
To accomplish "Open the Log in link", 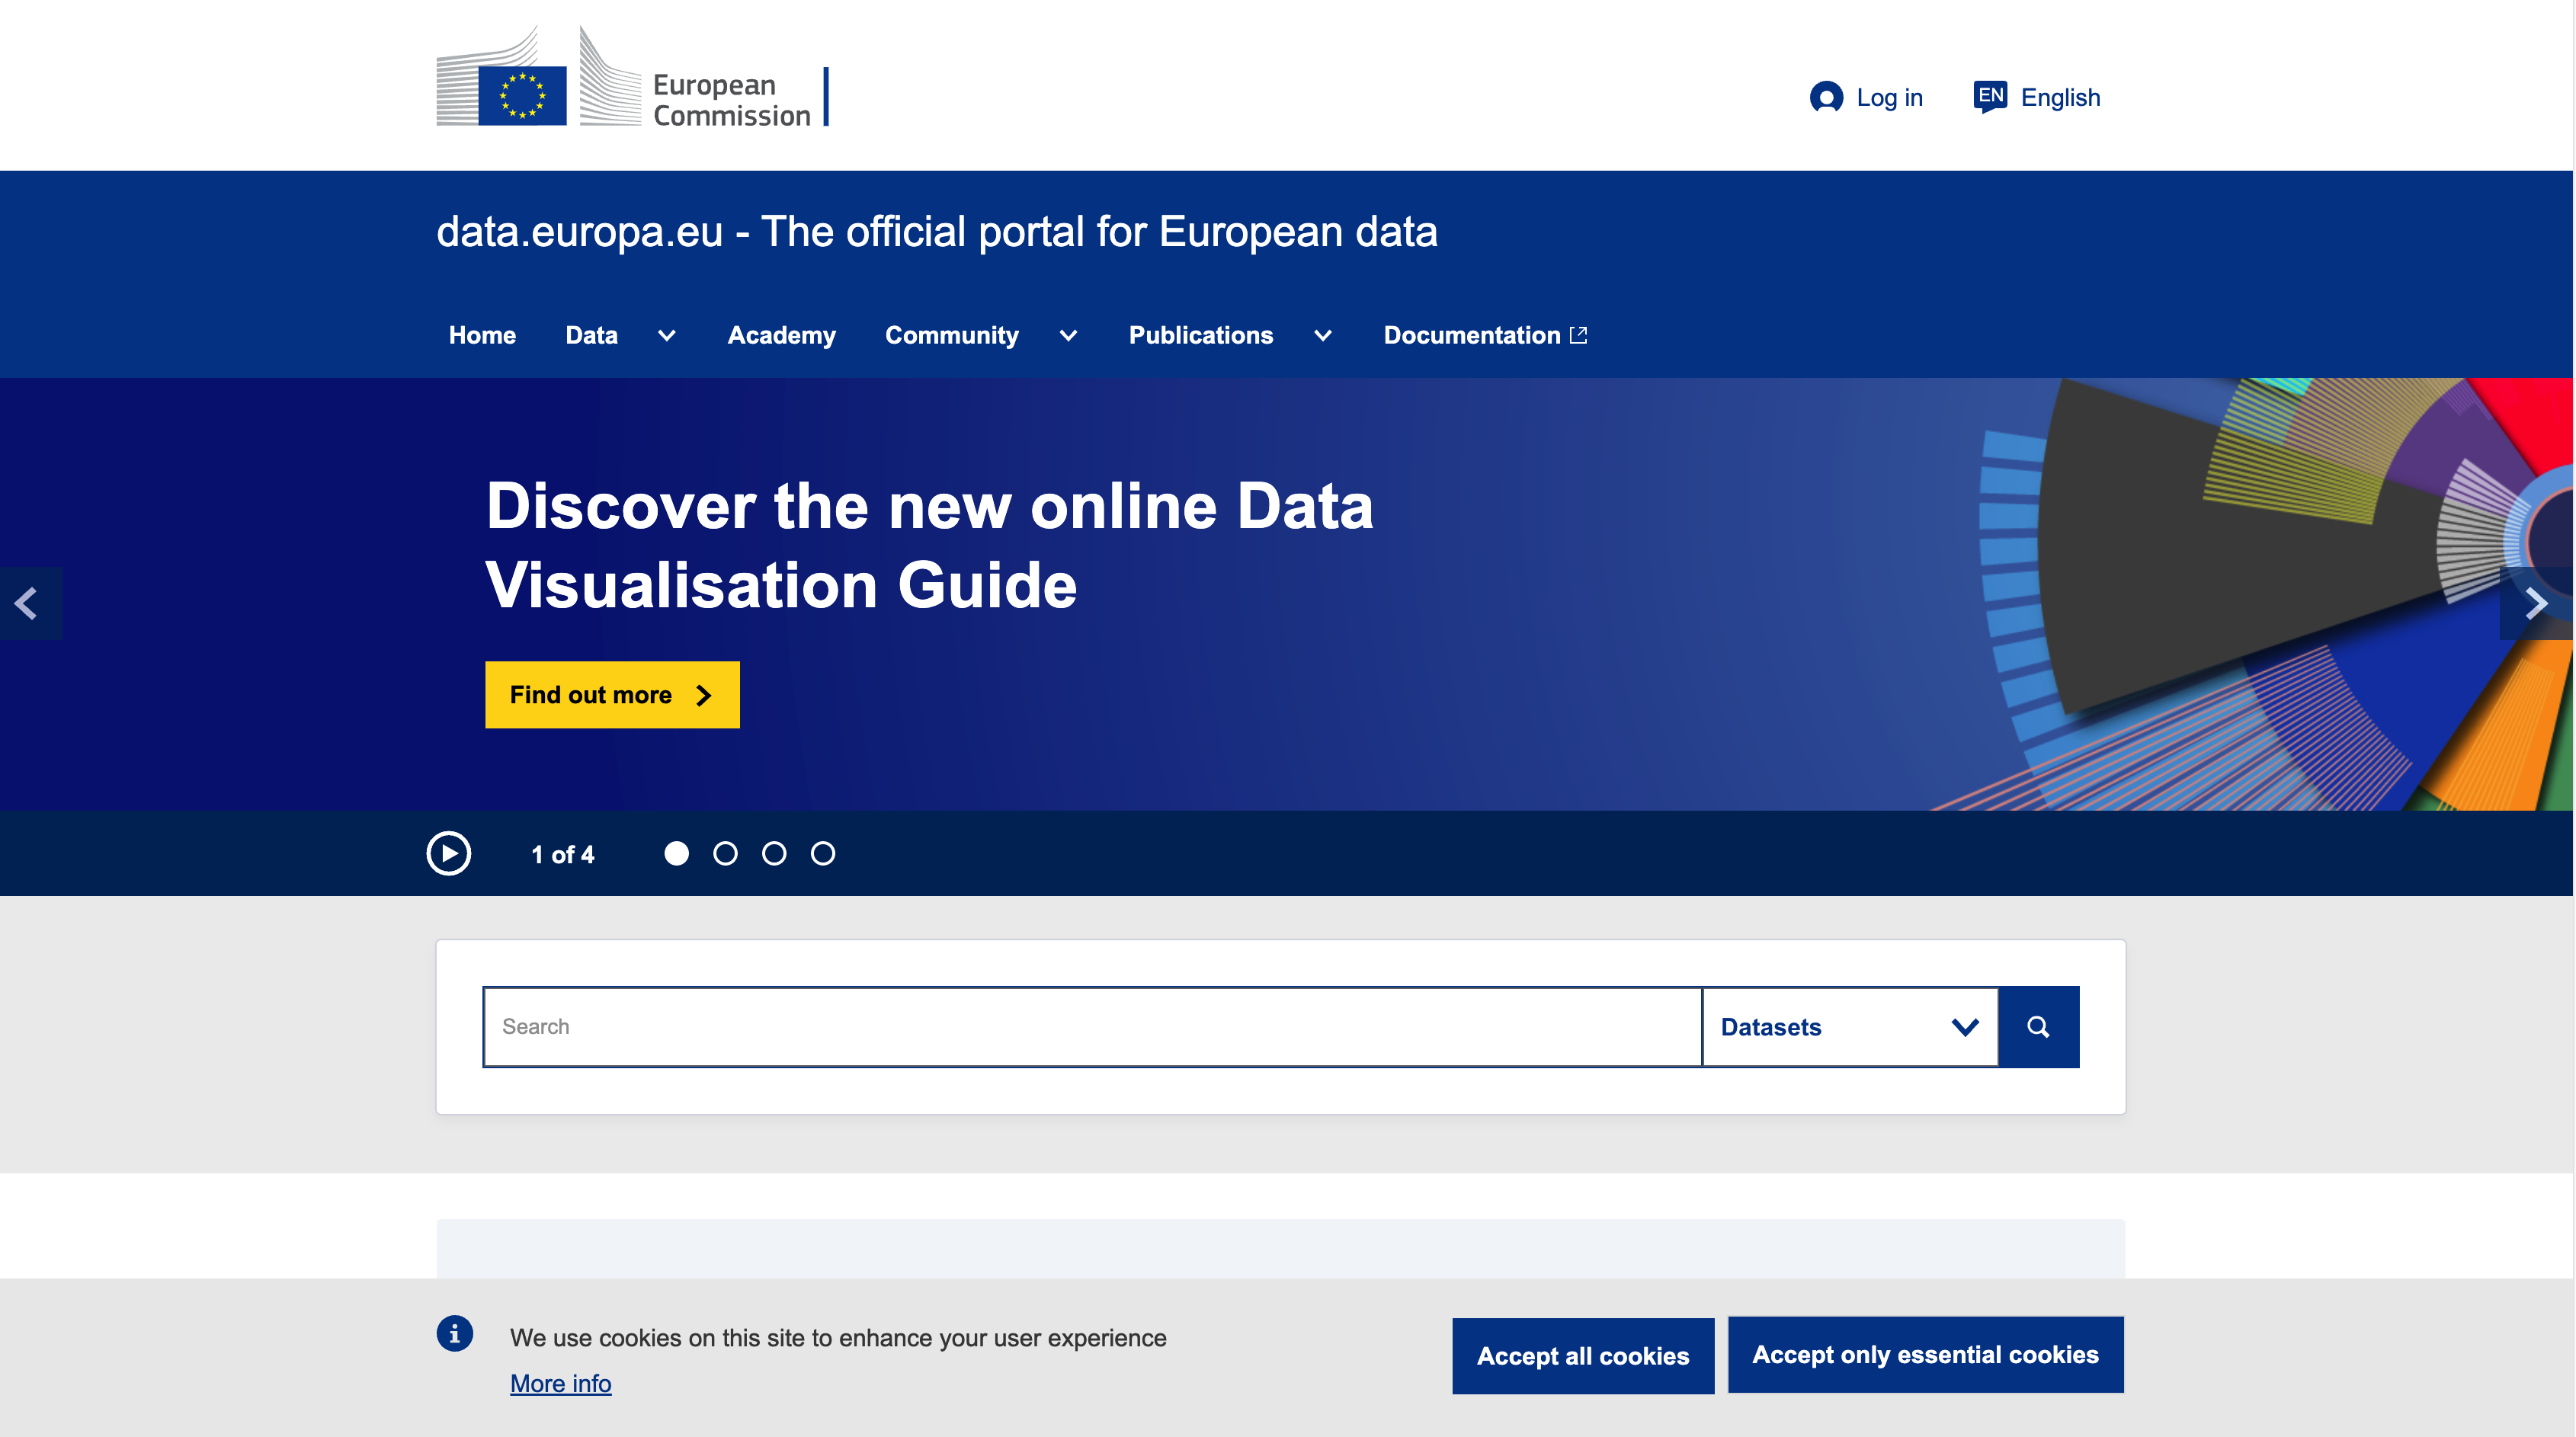I will point(1866,97).
